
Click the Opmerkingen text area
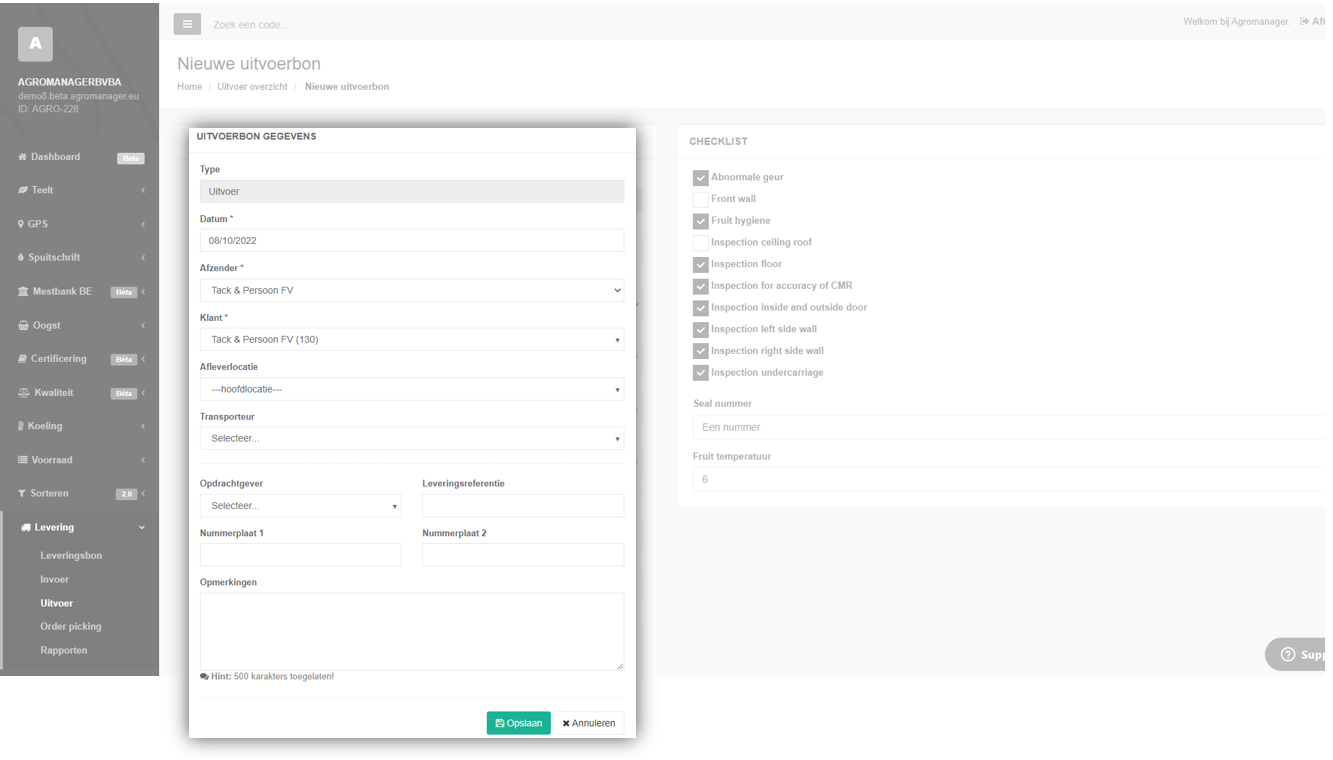pos(412,631)
